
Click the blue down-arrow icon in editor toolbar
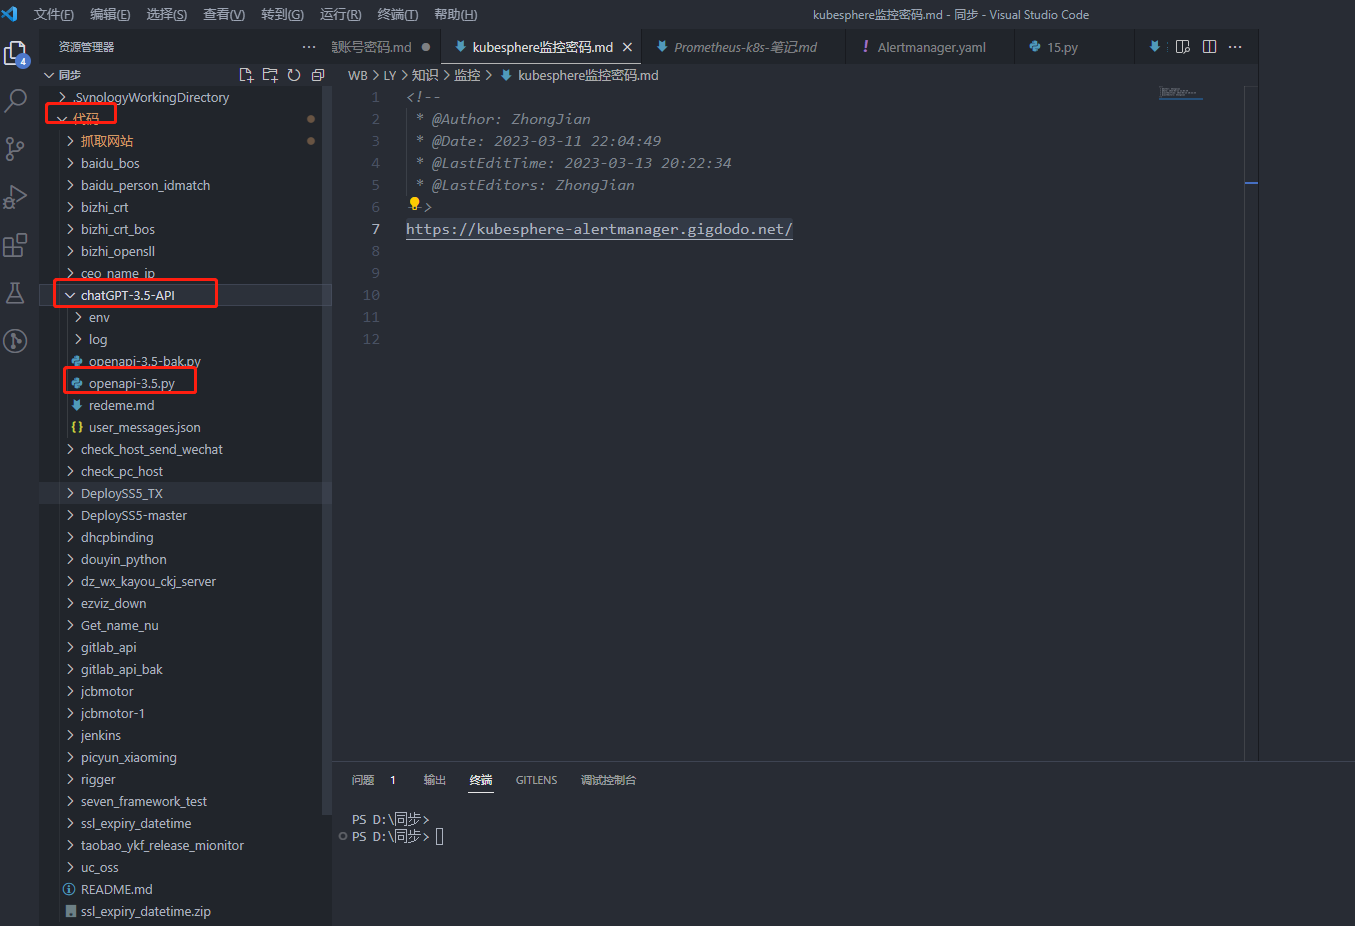pyautogui.click(x=1155, y=47)
